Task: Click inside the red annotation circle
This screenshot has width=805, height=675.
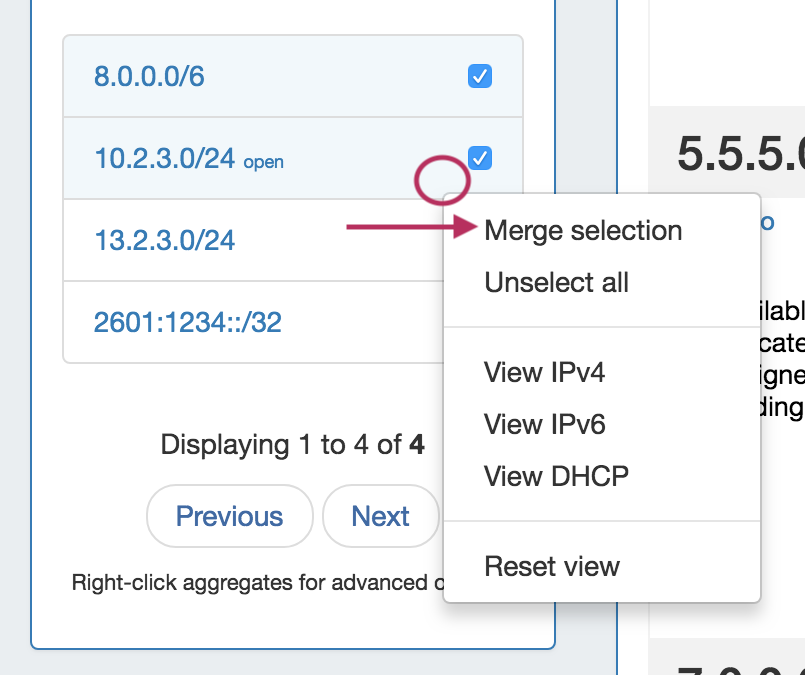Action: tap(442, 181)
